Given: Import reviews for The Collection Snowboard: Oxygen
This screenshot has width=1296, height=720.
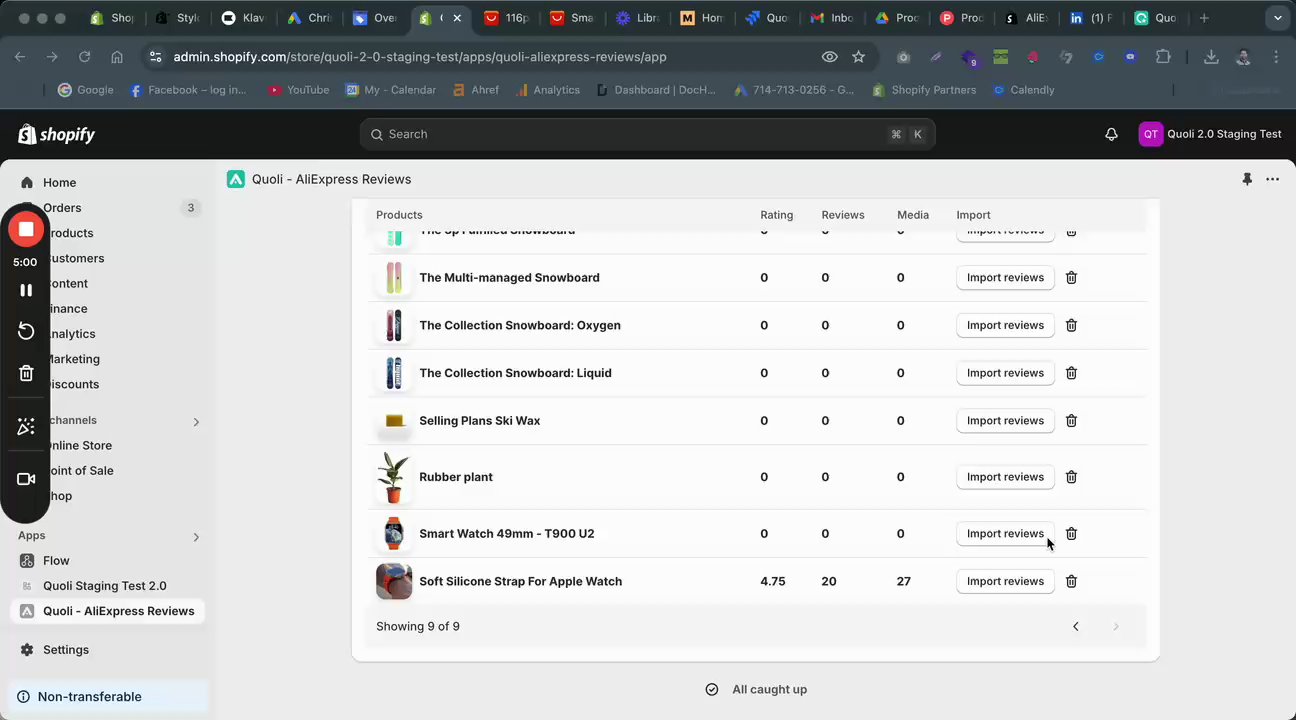Looking at the screenshot, I should click(1005, 325).
